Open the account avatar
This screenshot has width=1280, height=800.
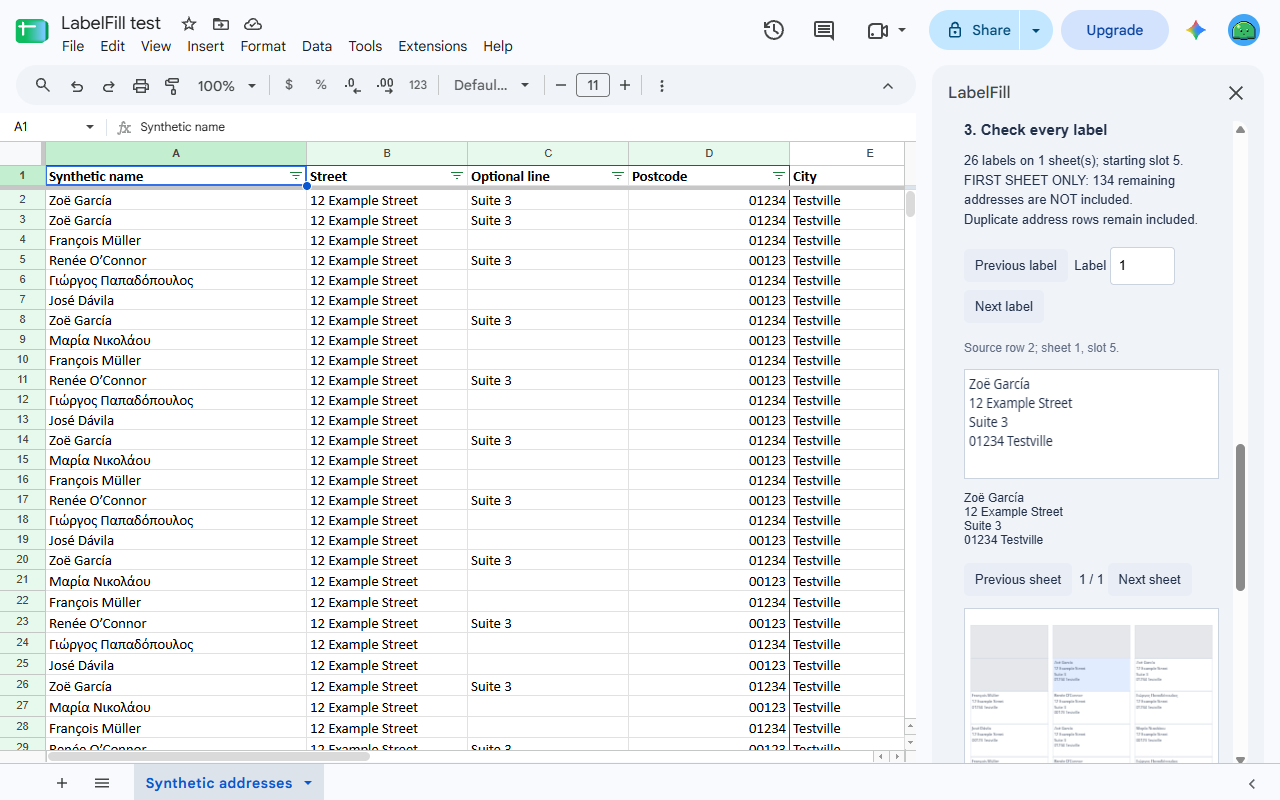pos(1244,30)
